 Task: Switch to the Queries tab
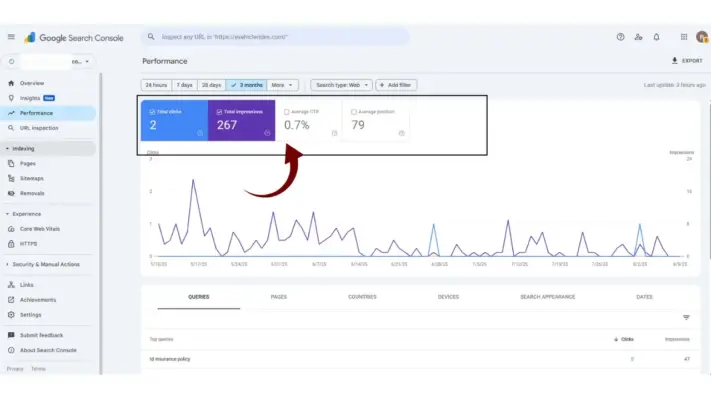(199, 297)
